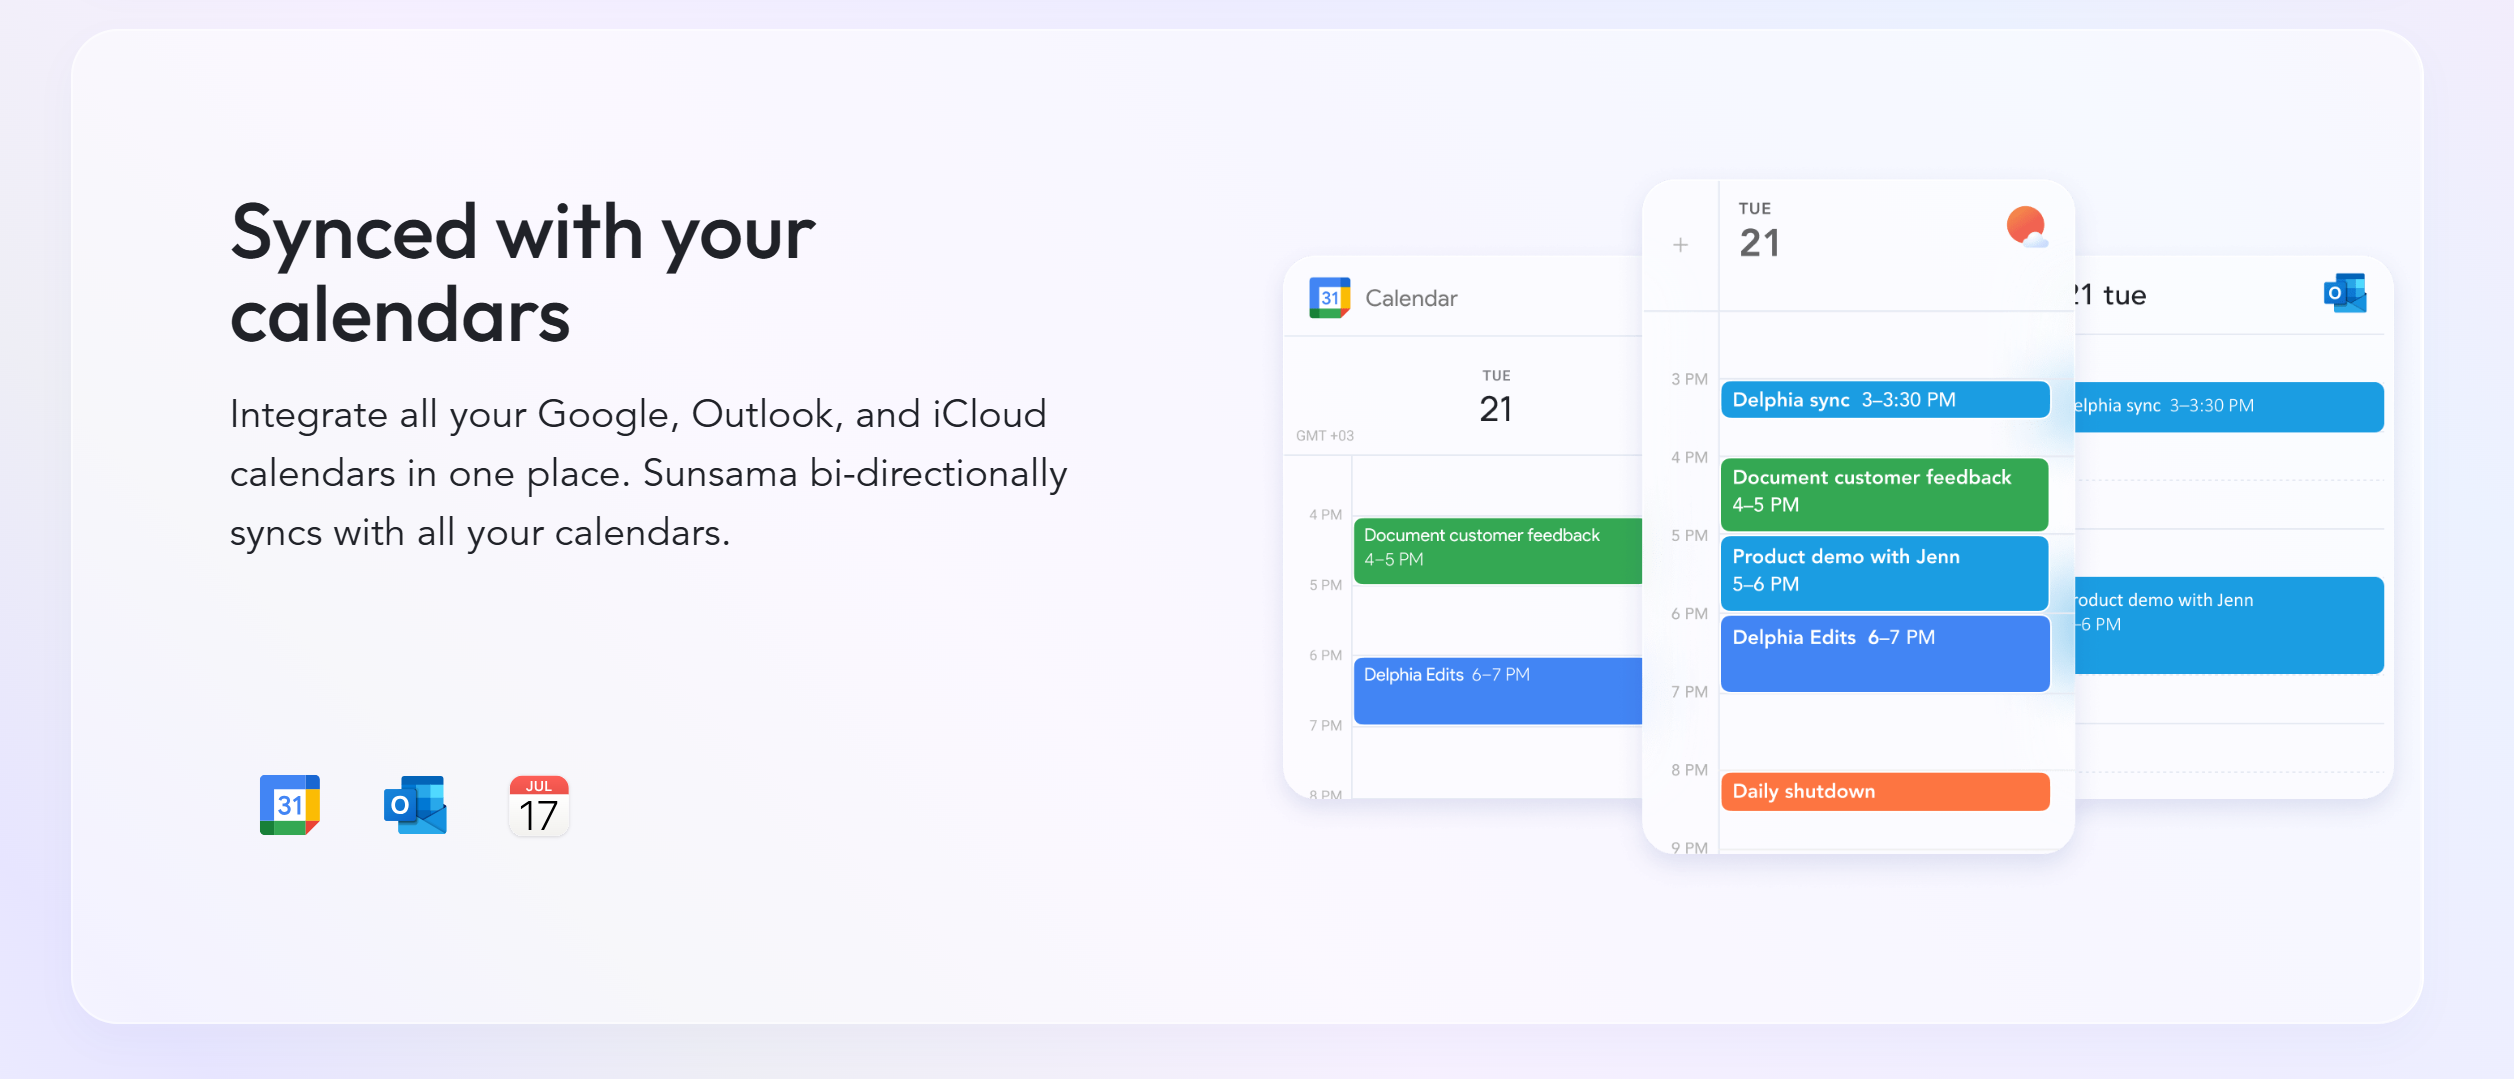Click the orange Daily shutdown event
This screenshot has height=1079, width=2514.
tap(1885, 791)
